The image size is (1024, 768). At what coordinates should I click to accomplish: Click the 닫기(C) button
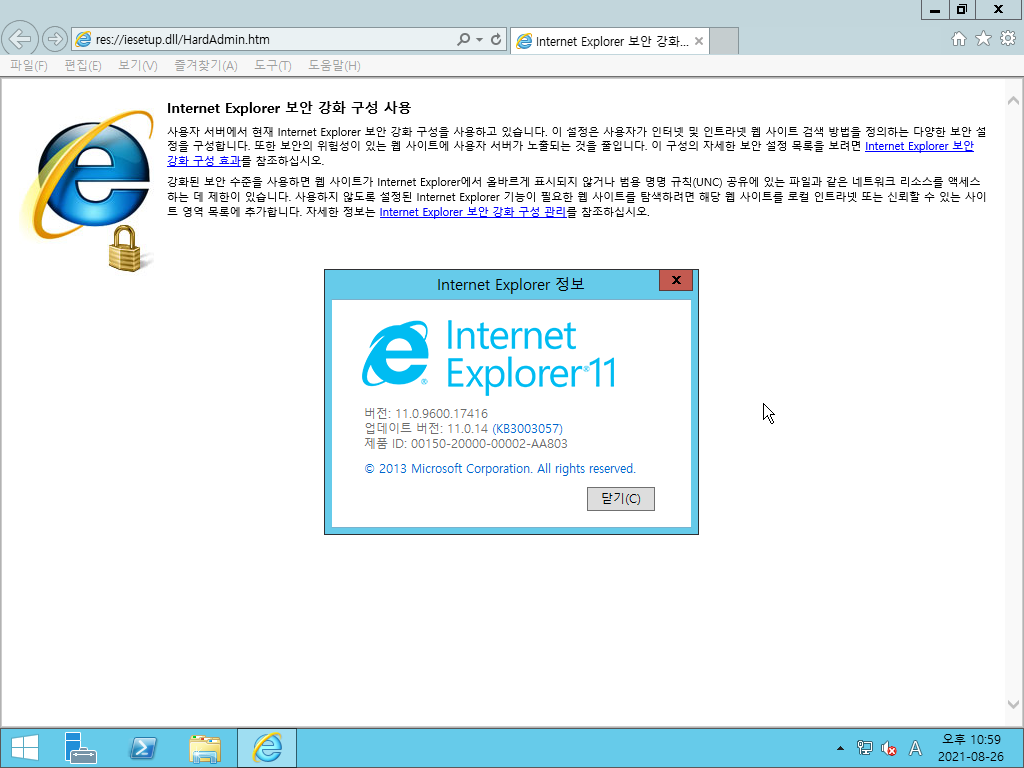click(x=620, y=499)
